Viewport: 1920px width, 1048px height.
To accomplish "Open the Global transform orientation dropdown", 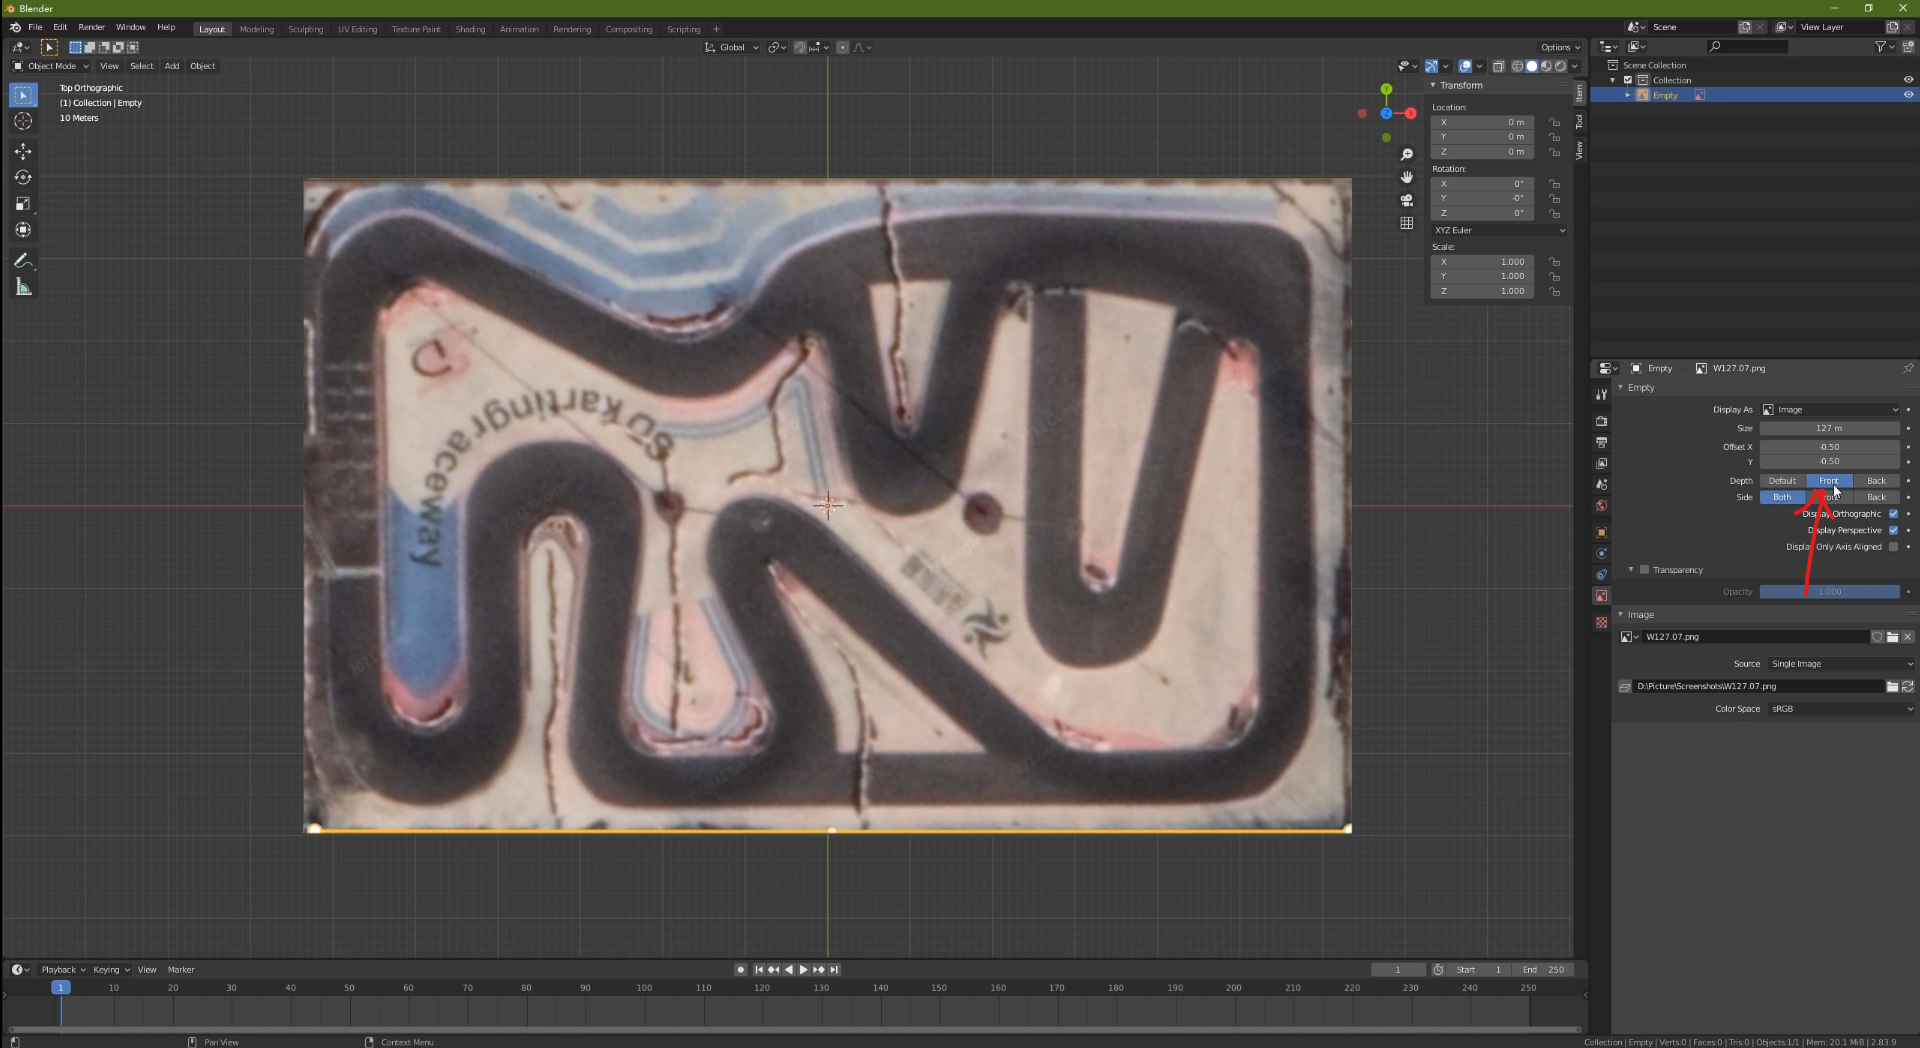I will pyautogui.click(x=732, y=47).
